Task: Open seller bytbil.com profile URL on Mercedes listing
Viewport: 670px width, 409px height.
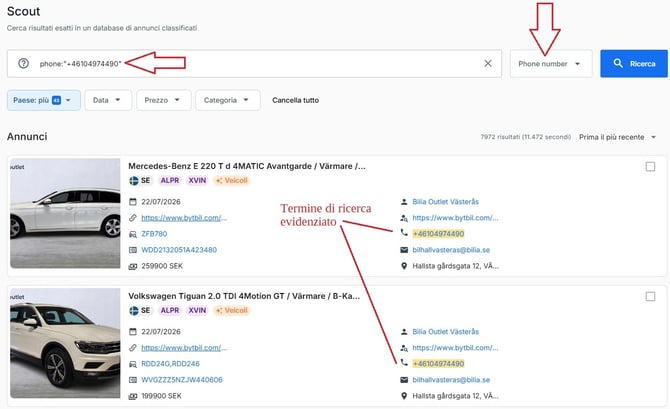Action: [455, 218]
